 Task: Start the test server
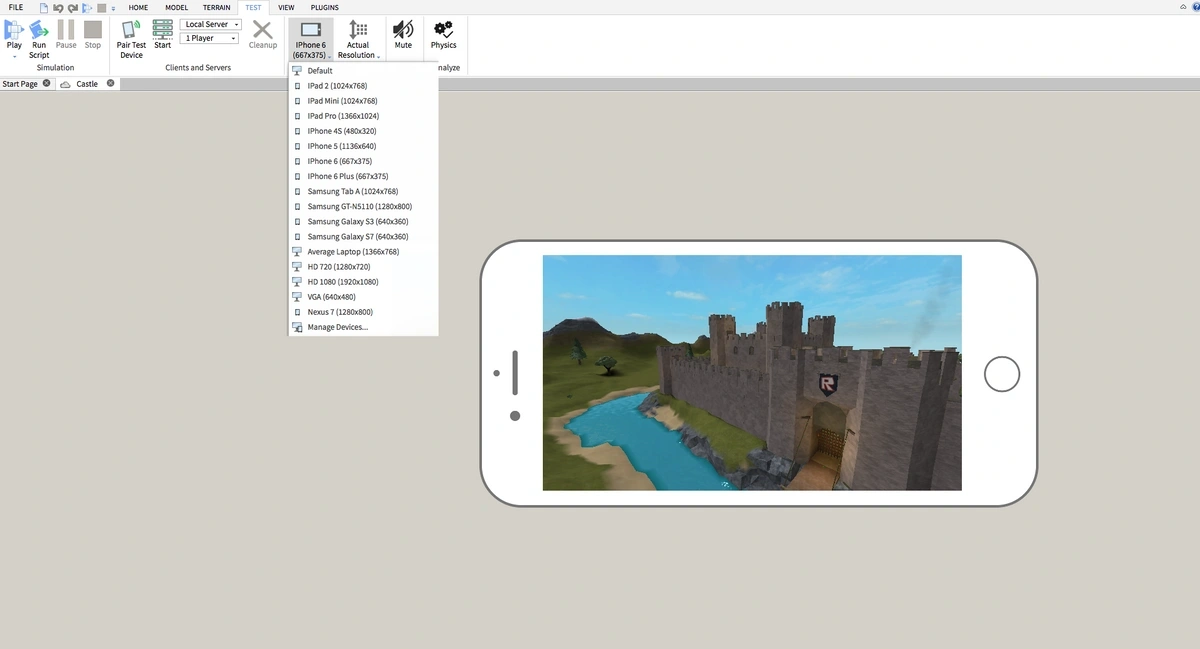162,31
